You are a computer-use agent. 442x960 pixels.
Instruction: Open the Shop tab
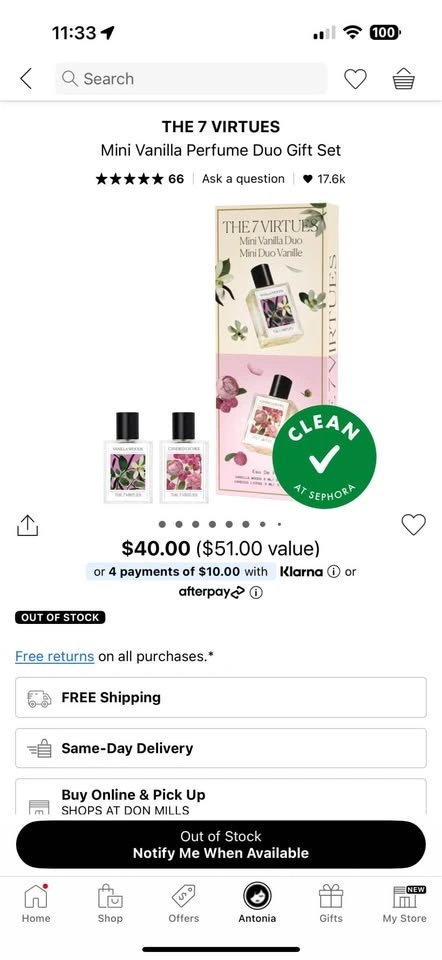click(x=110, y=904)
